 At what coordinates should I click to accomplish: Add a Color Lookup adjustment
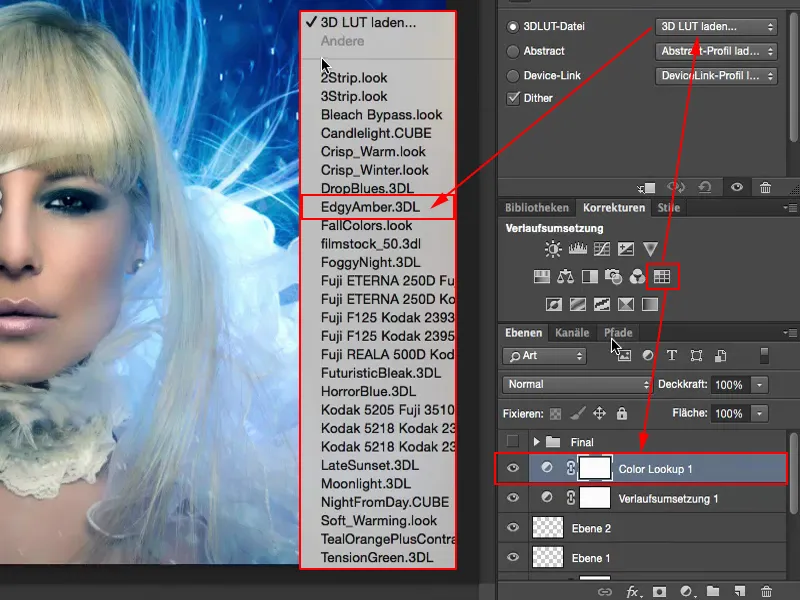662,277
